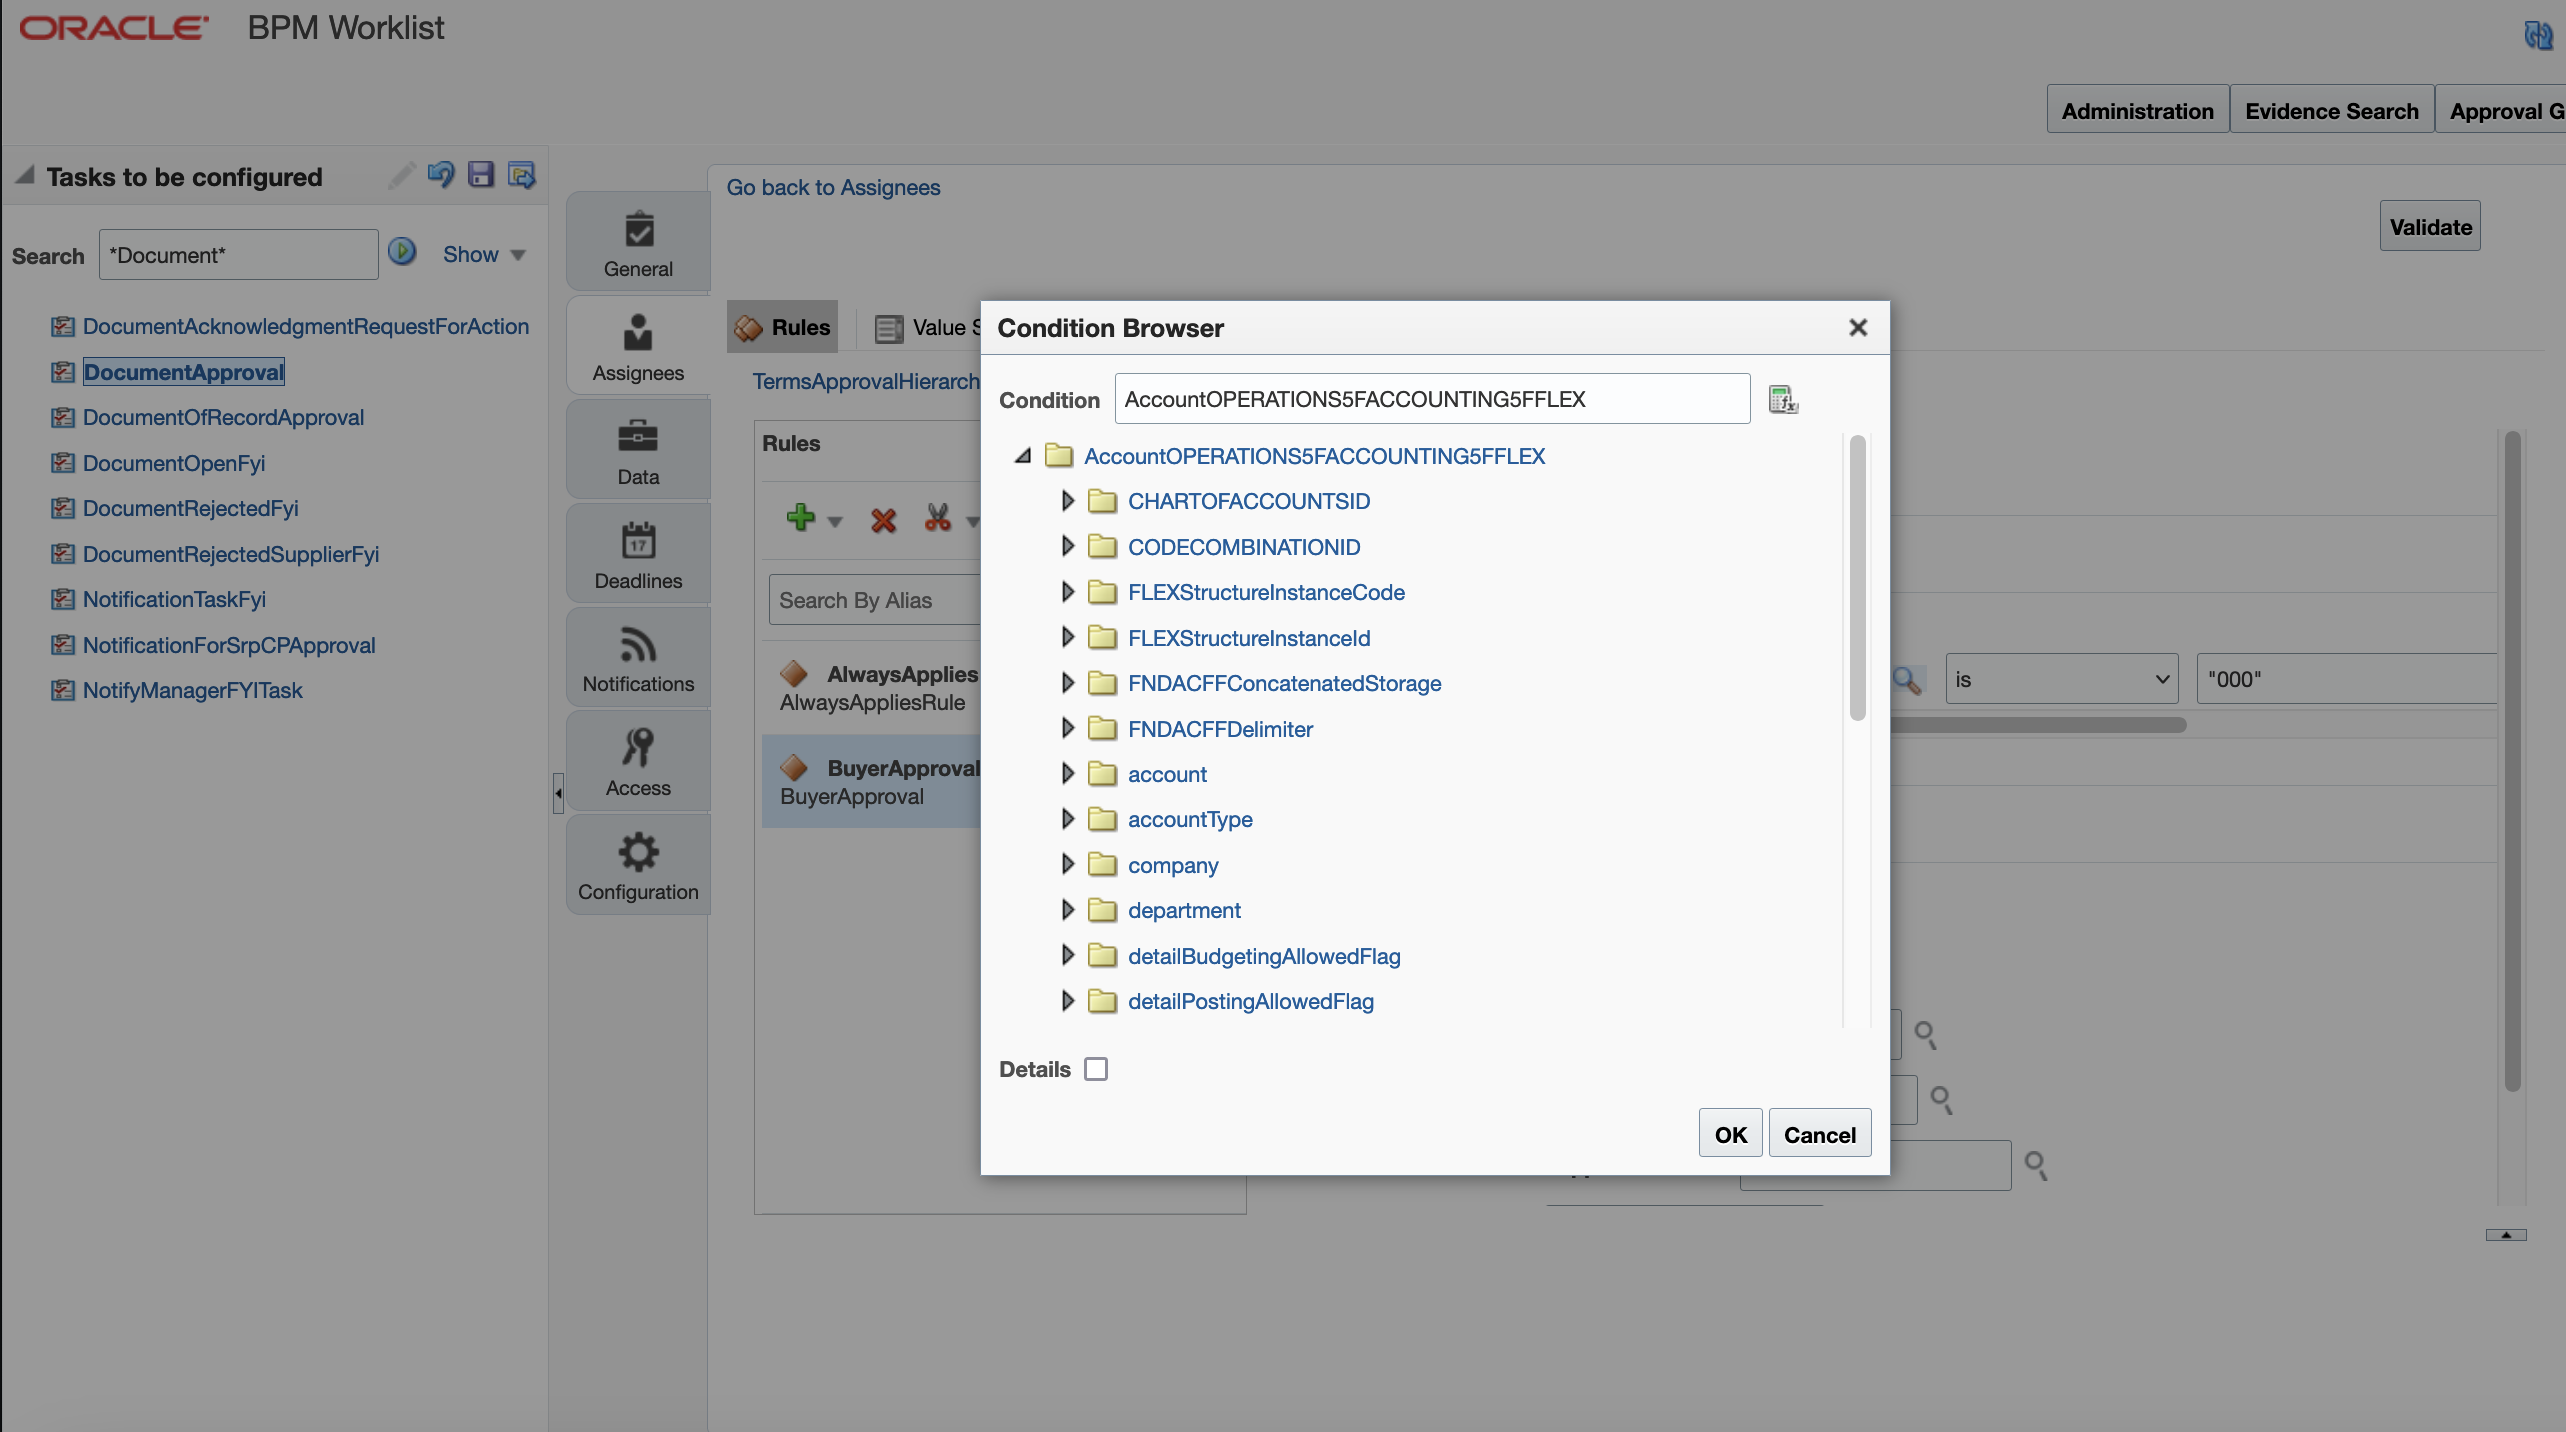Image resolution: width=2566 pixels, height=1432 pixels.
Task: Click the Condition Browser tree scrollbar
Action: point(1857,577)
